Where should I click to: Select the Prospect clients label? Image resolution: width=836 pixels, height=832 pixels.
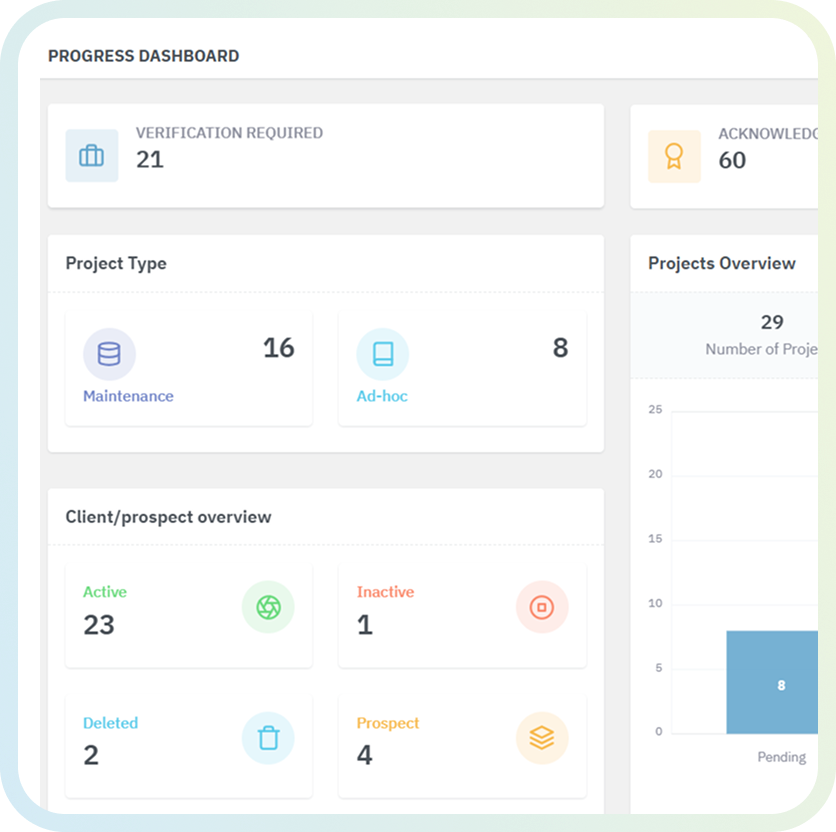pos(388,723)
